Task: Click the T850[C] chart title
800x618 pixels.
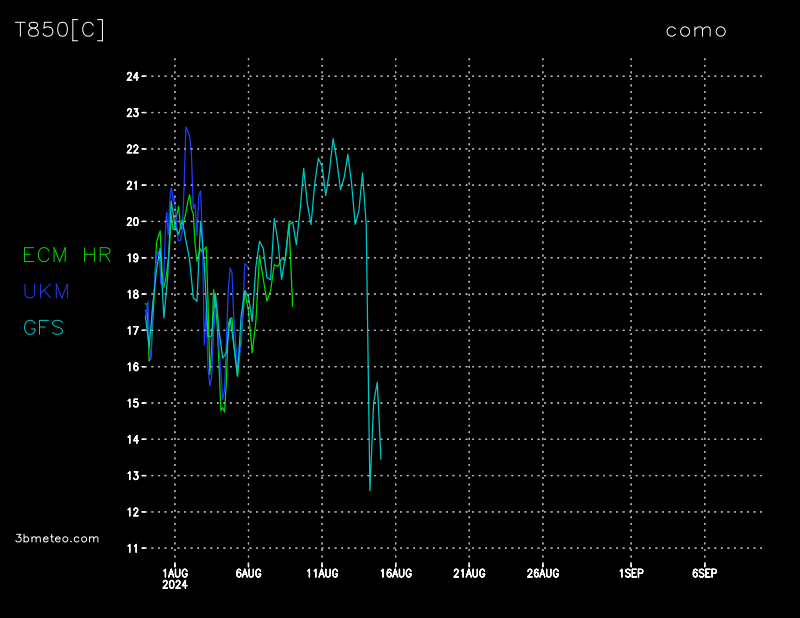Action: click(x=59, y=30)
